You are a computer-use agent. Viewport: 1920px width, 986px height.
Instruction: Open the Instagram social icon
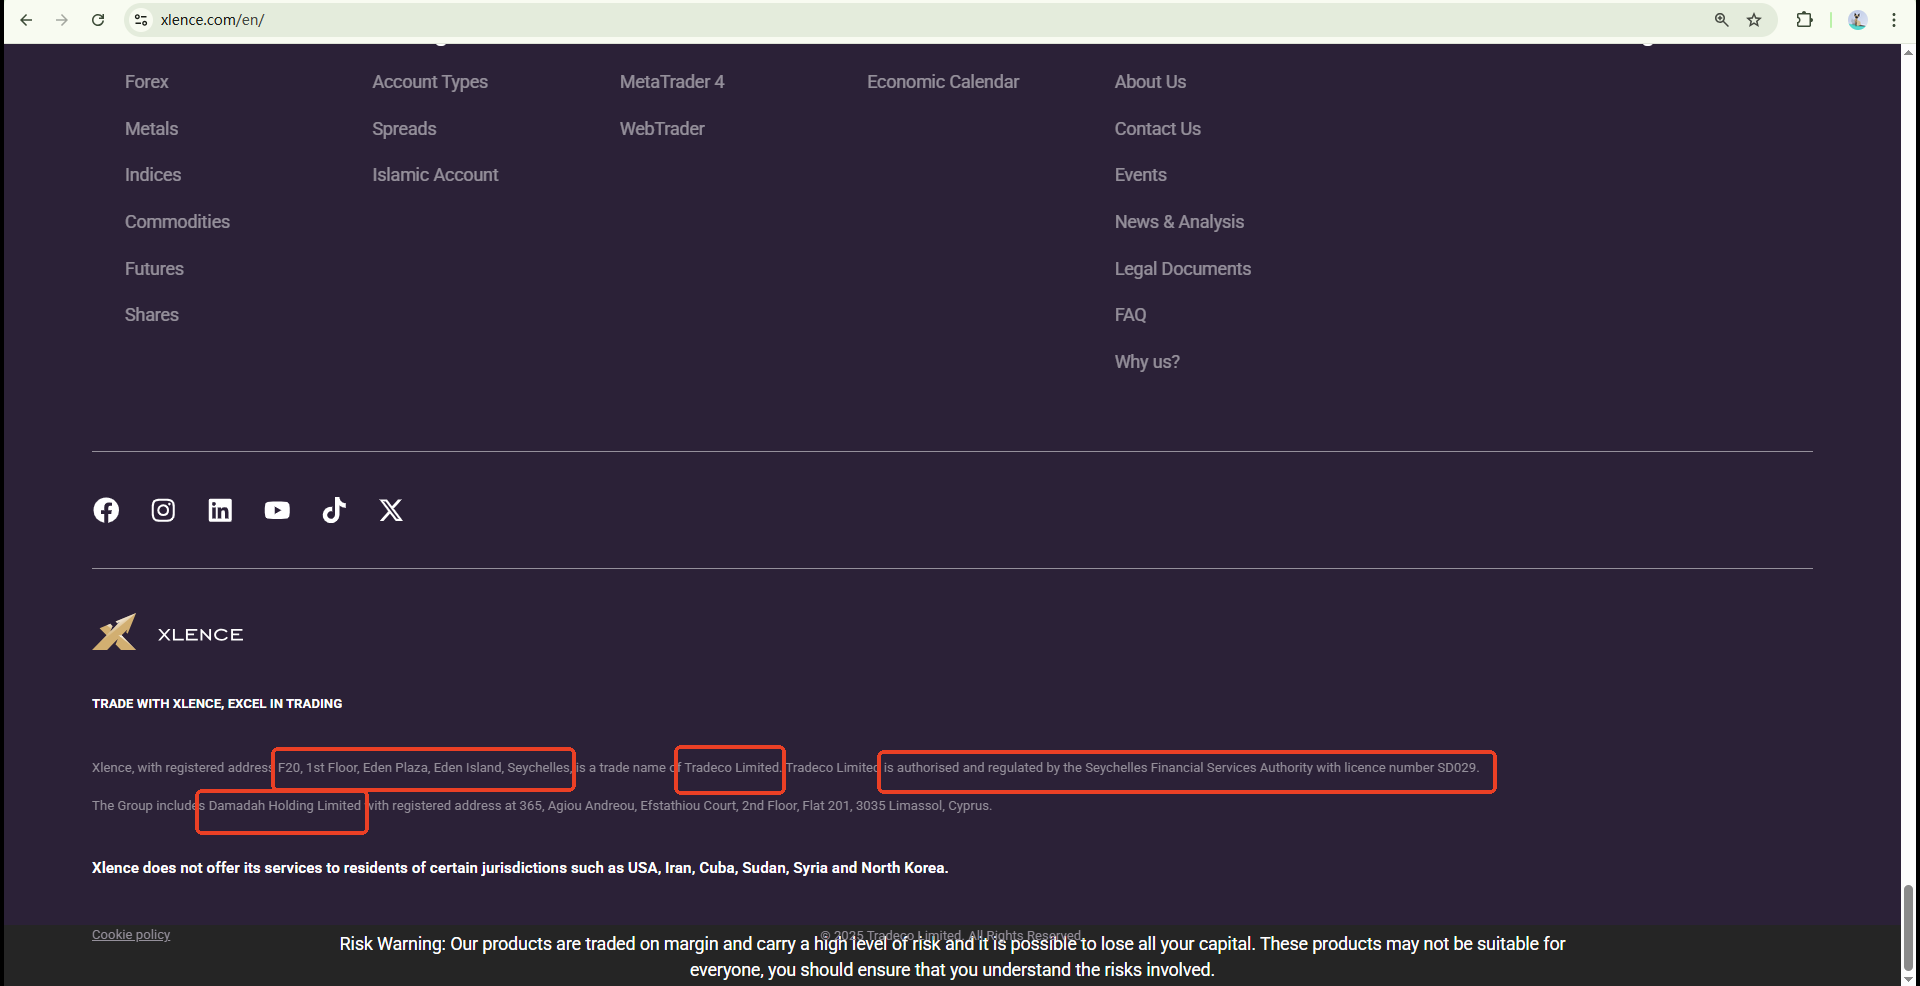click(x=163, y=510)
